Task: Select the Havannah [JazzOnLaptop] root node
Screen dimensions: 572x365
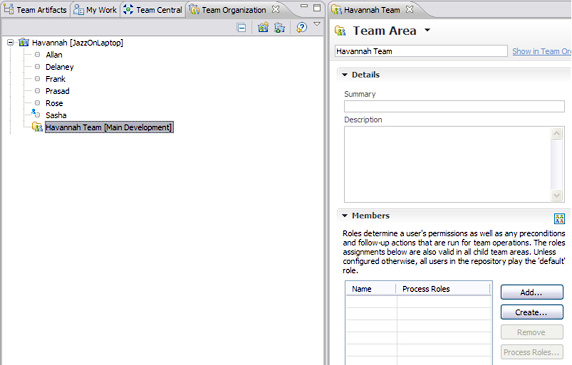Action: 77,43
